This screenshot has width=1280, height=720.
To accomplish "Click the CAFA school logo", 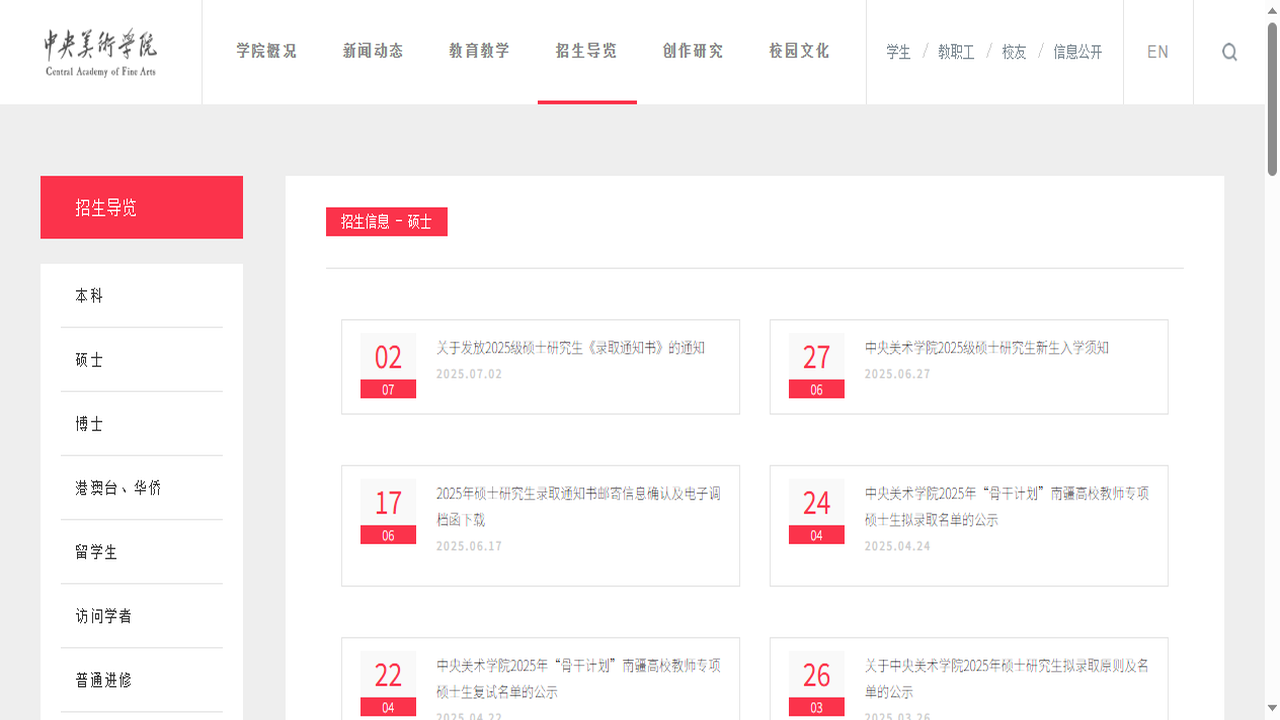I will 100,51.
